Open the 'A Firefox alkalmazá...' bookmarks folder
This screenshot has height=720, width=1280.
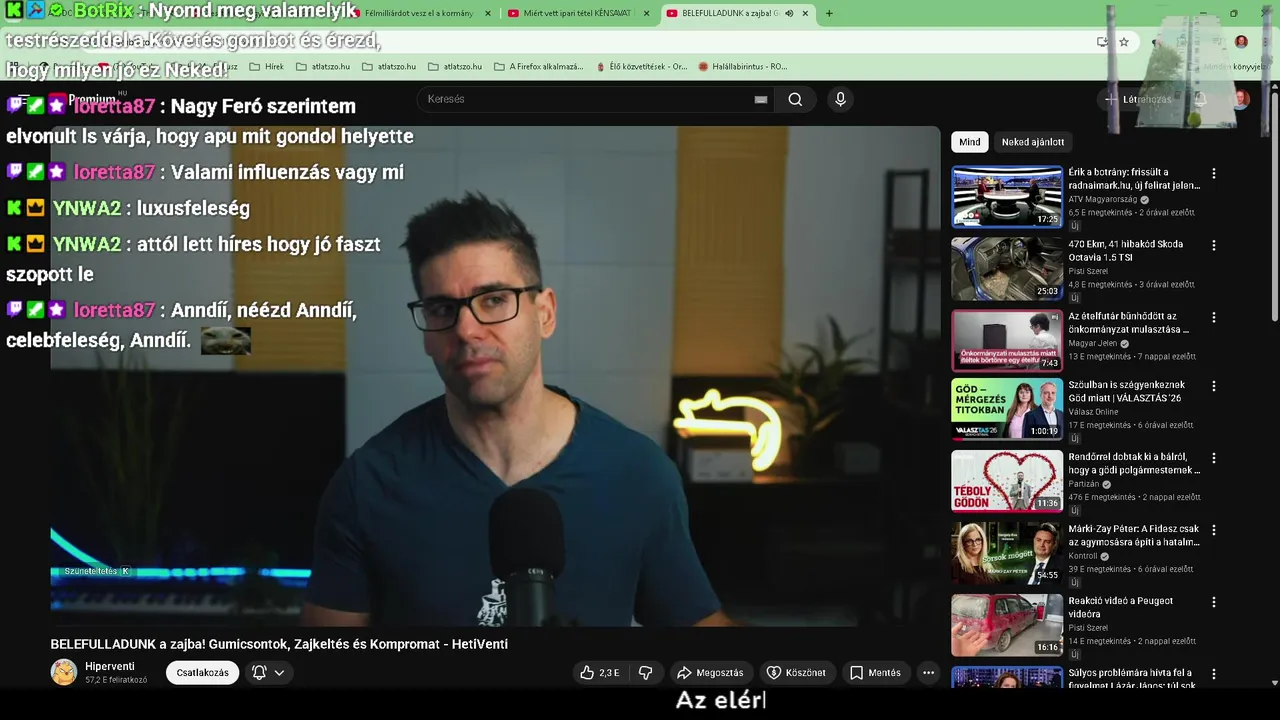click(x=538, y=67)
